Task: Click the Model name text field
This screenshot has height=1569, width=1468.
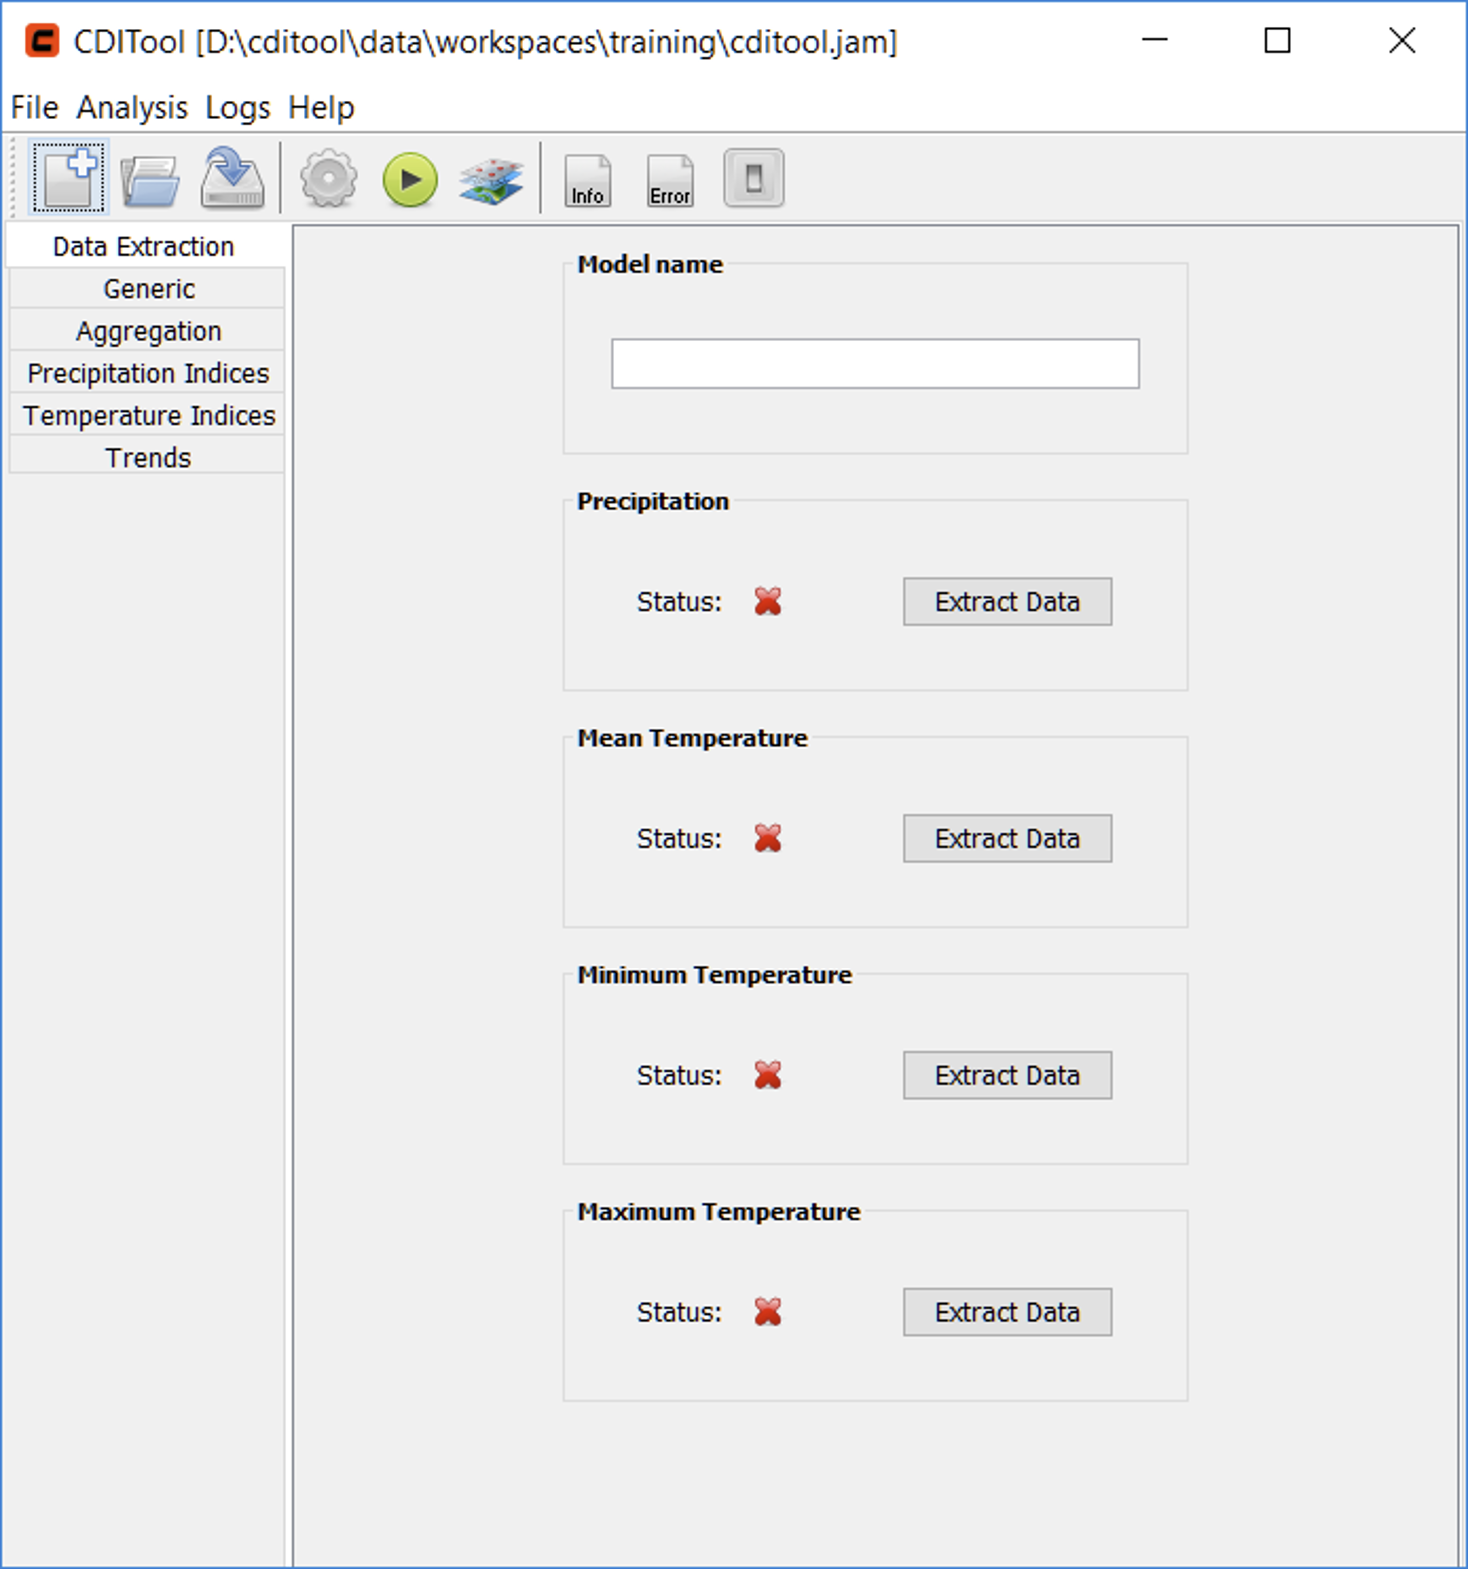Action: [x=875, y=363]
